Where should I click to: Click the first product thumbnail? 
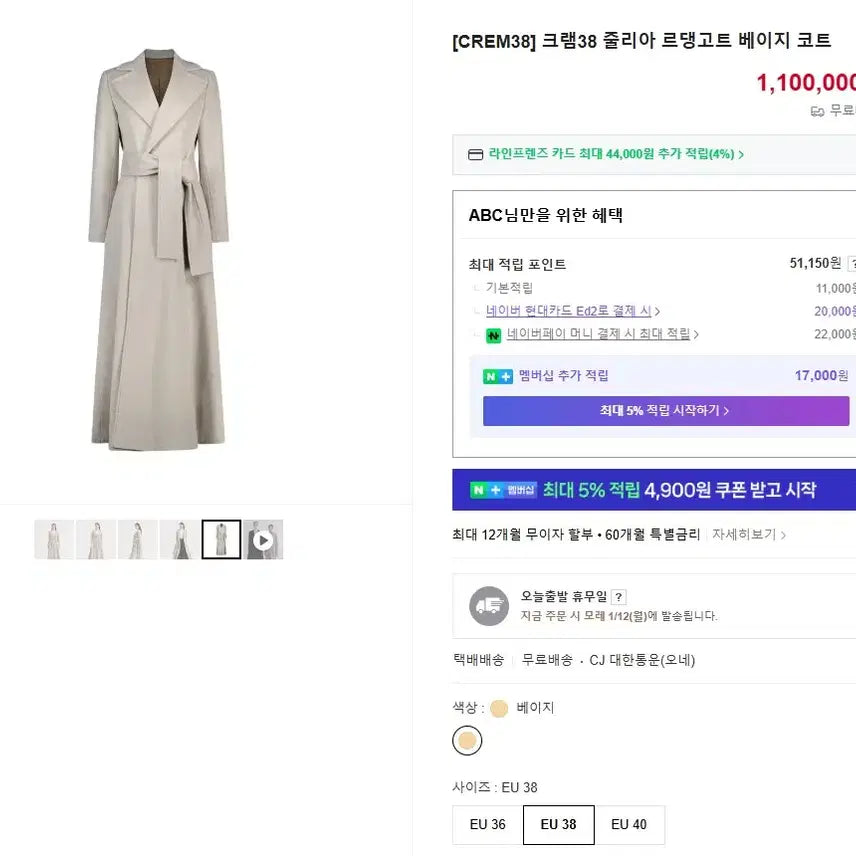[x=54, y=539]
